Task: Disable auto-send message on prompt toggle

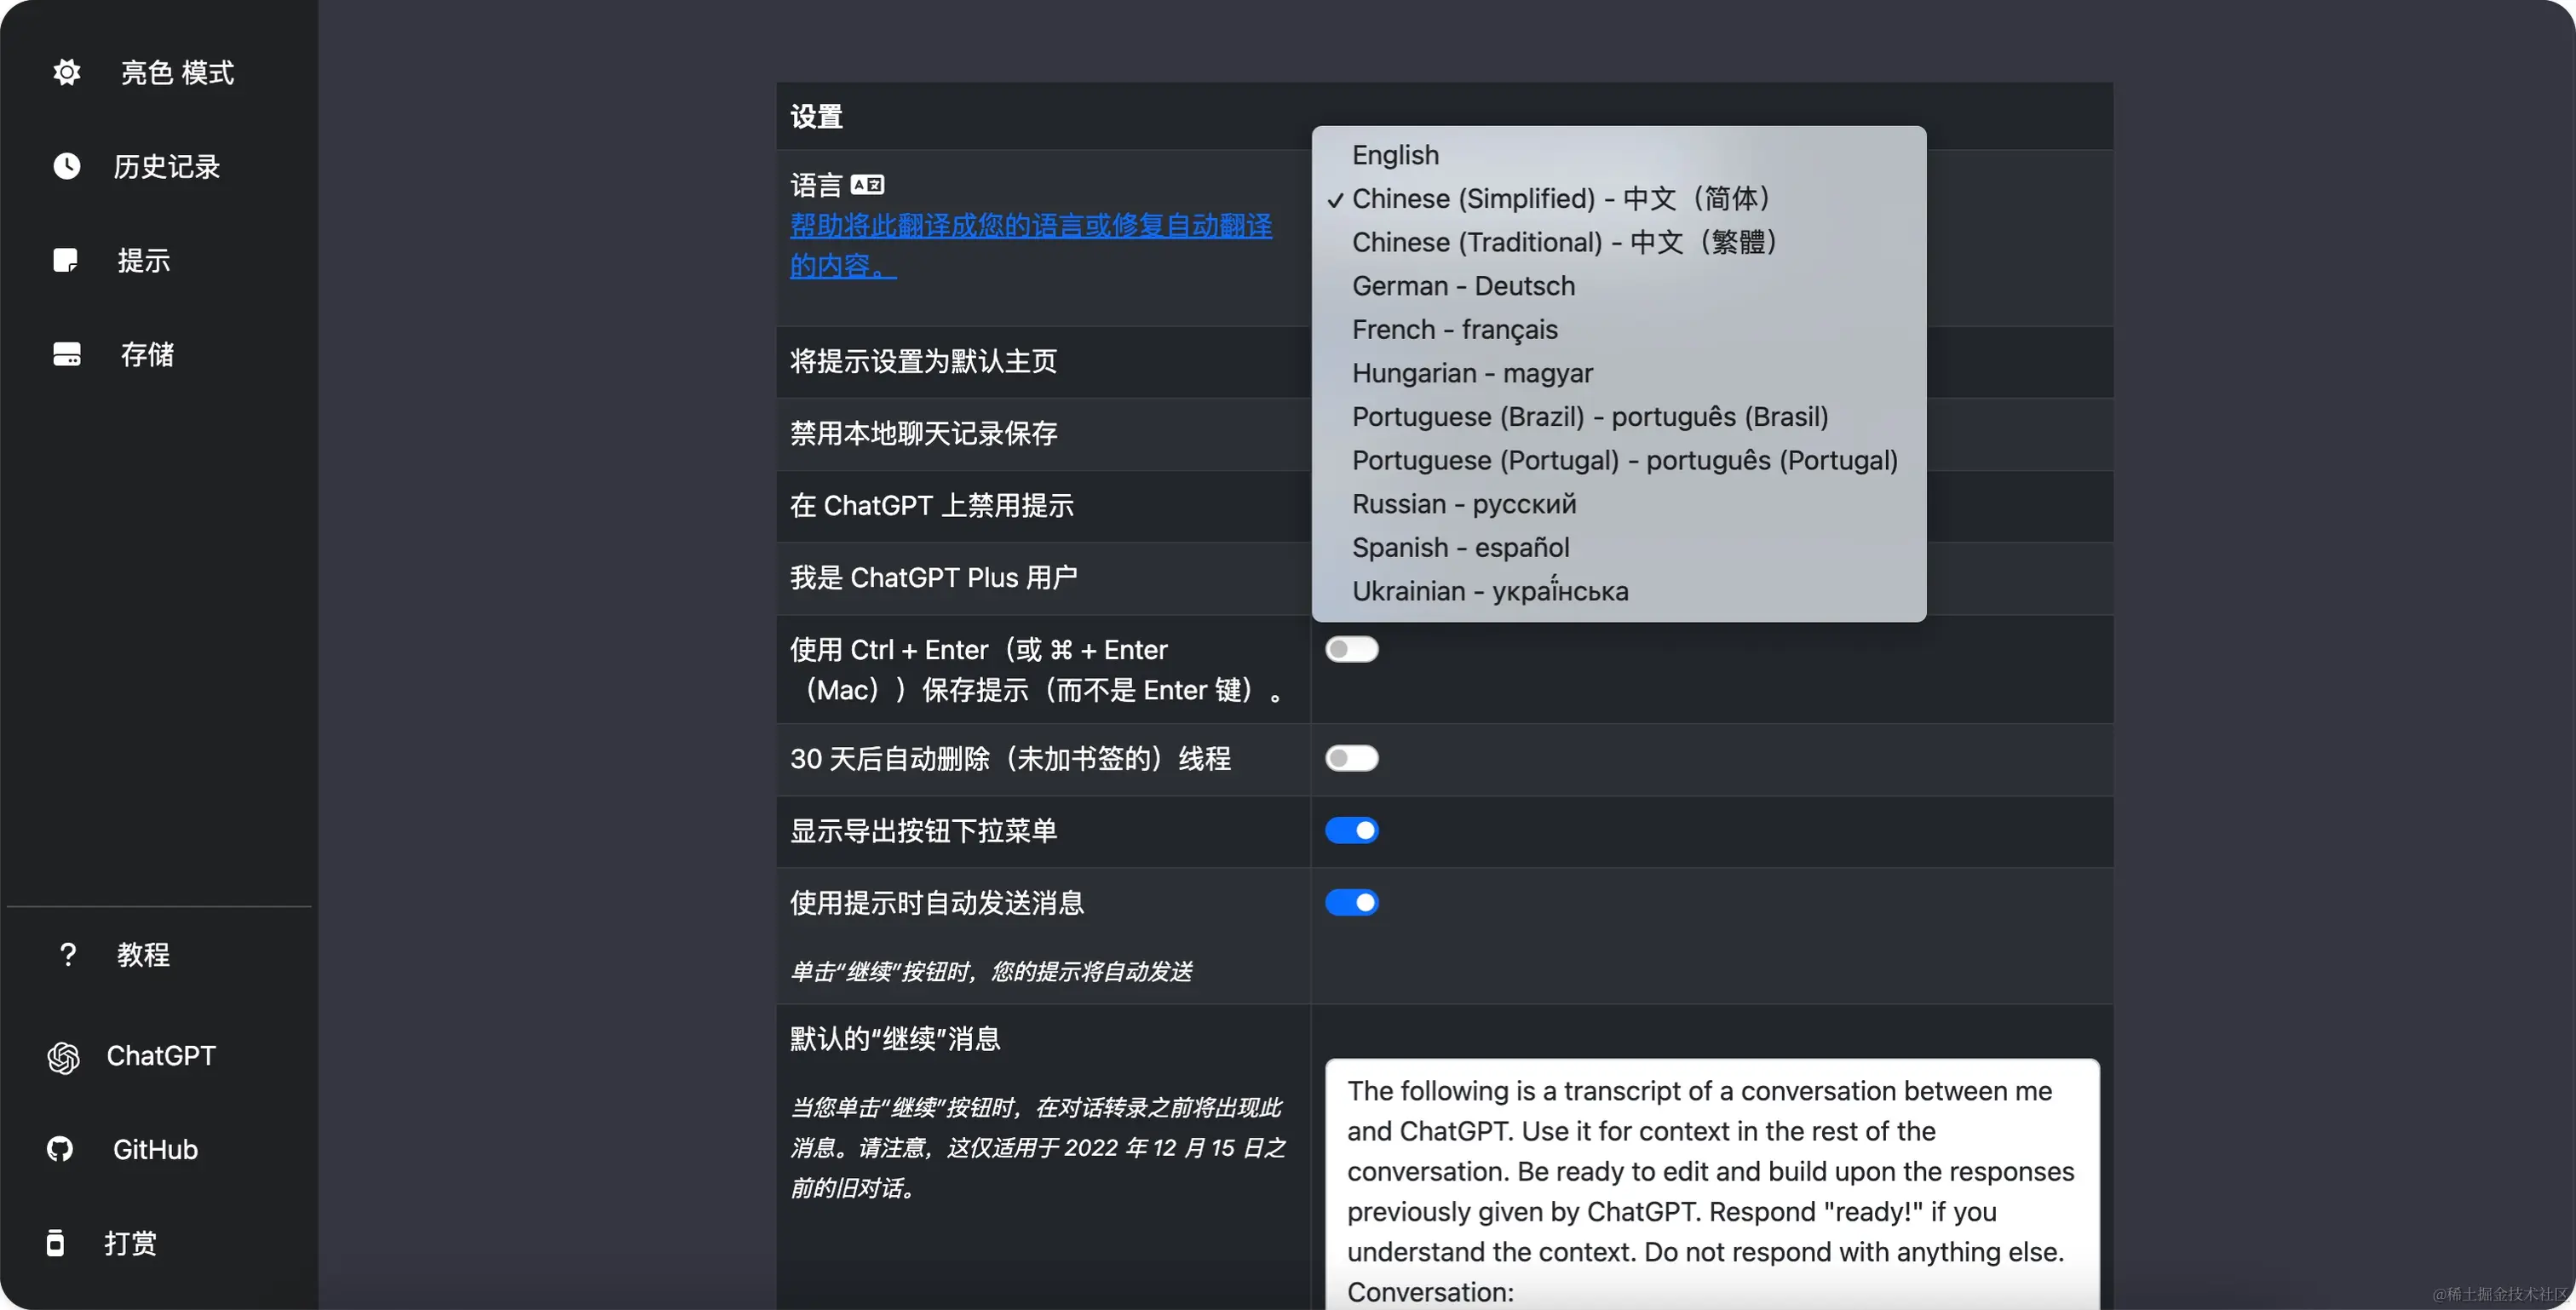Action: pyautogui.click(x=1351, y=902)
